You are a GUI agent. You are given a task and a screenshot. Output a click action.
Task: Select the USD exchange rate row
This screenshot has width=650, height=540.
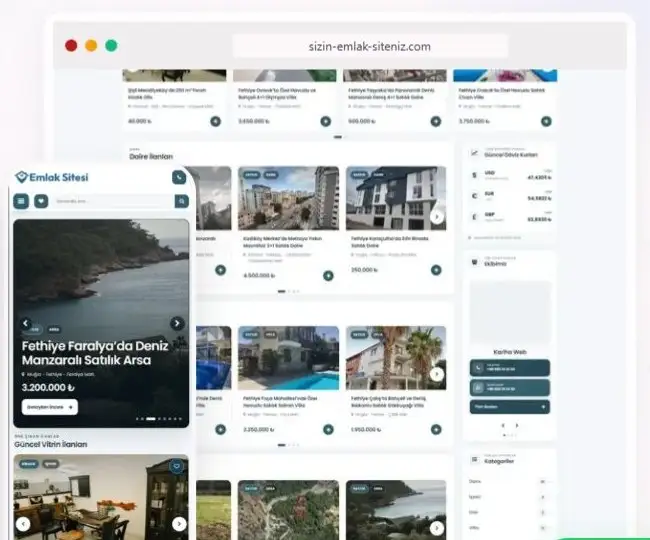(511, 175)
